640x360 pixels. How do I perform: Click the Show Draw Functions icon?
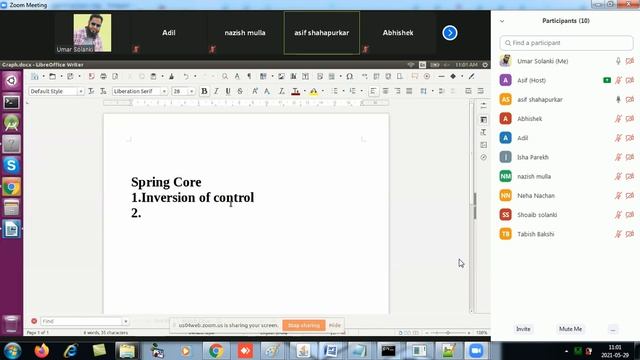(471, 76)
